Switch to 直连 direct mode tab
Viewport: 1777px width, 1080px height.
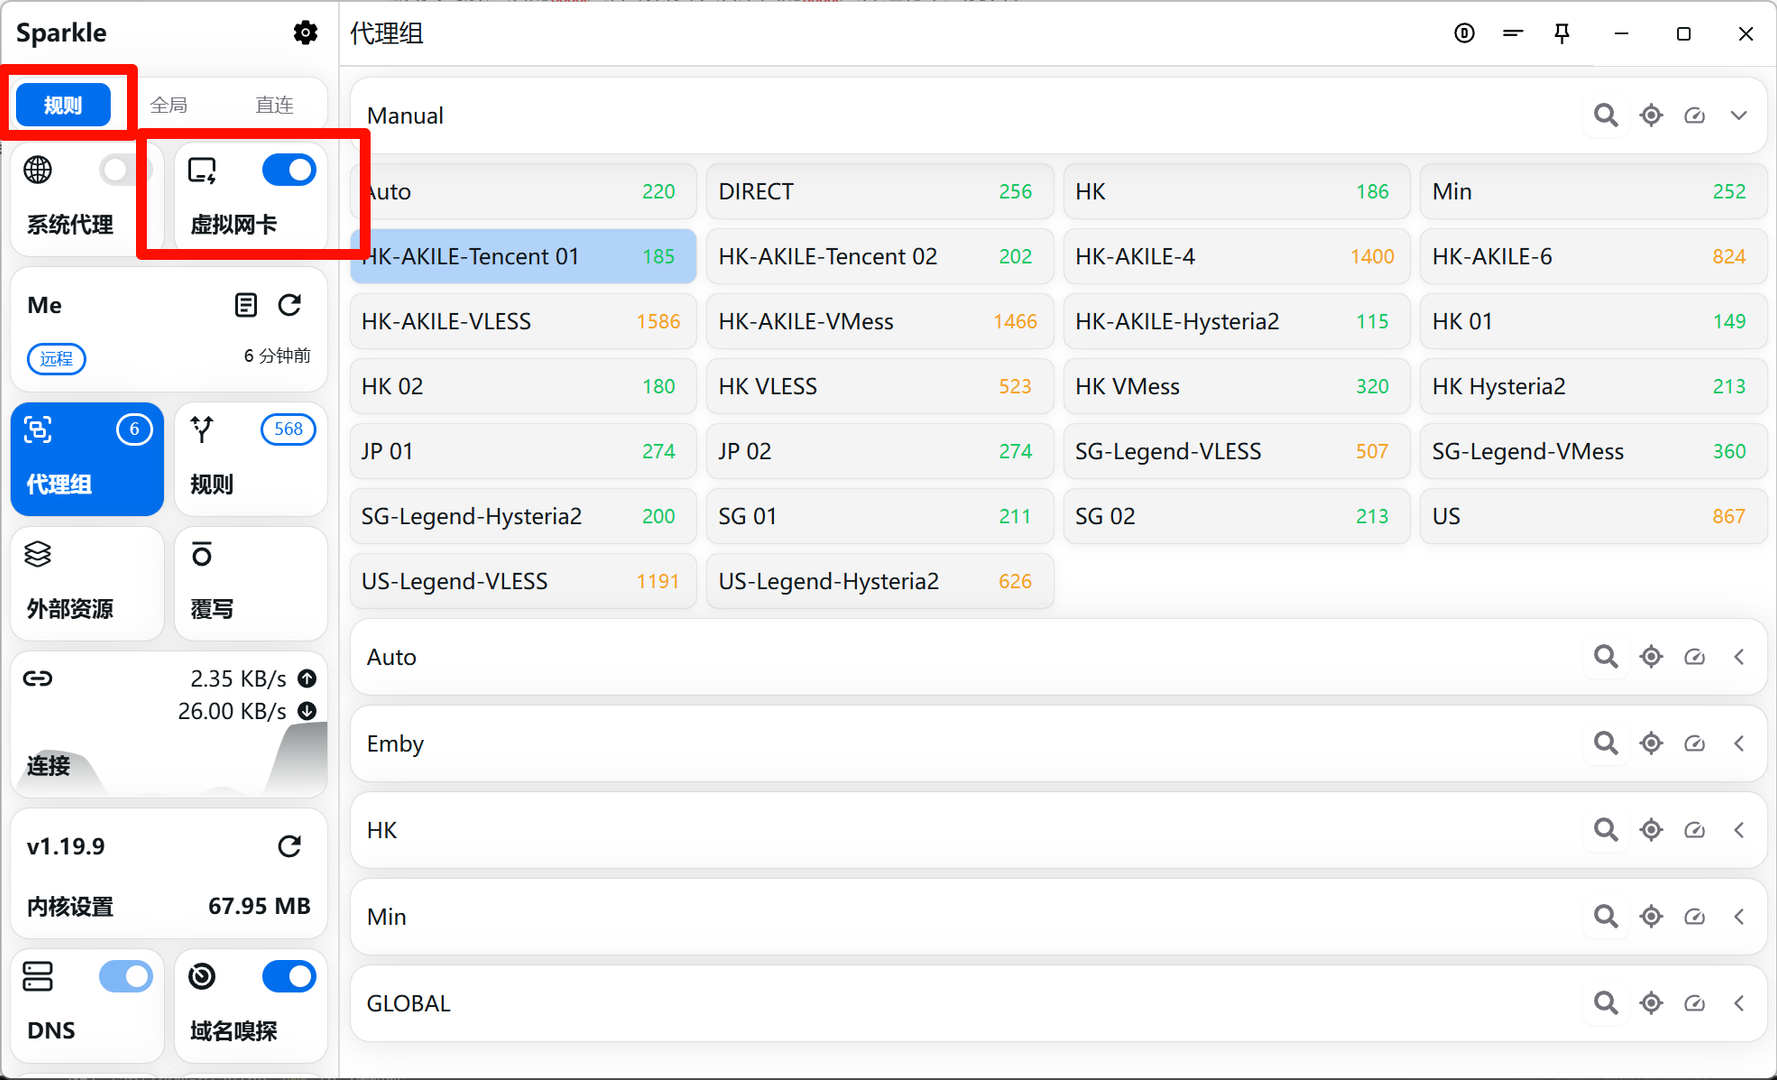[x=274, y=105]
